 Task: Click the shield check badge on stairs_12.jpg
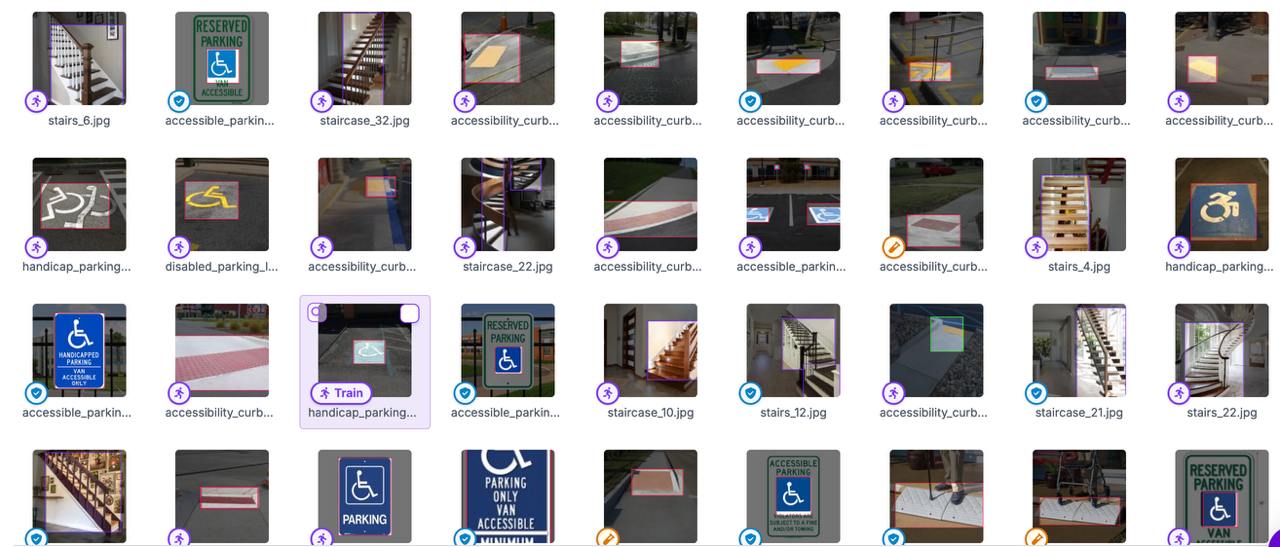[751, 393]
